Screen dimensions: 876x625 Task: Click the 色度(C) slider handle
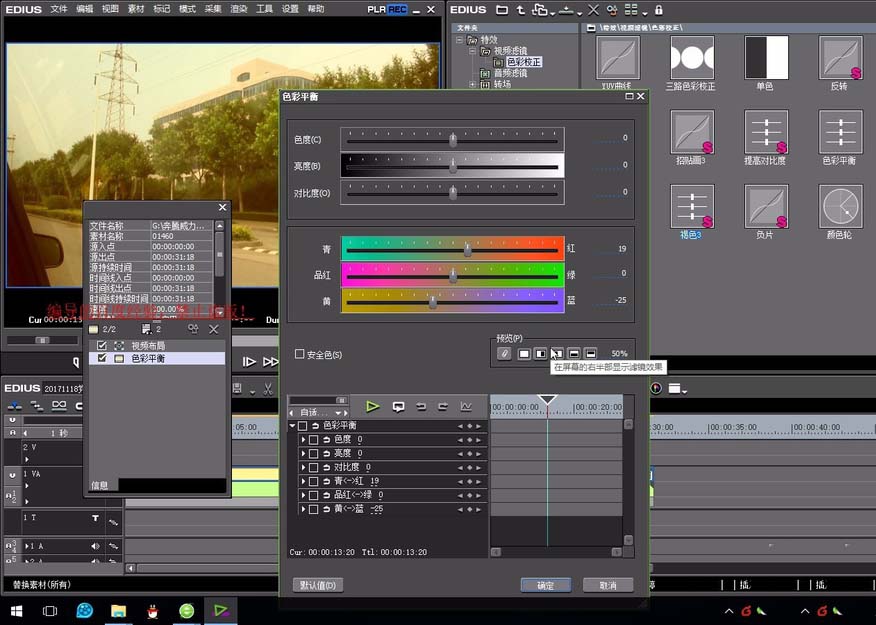tap(453, 140)
